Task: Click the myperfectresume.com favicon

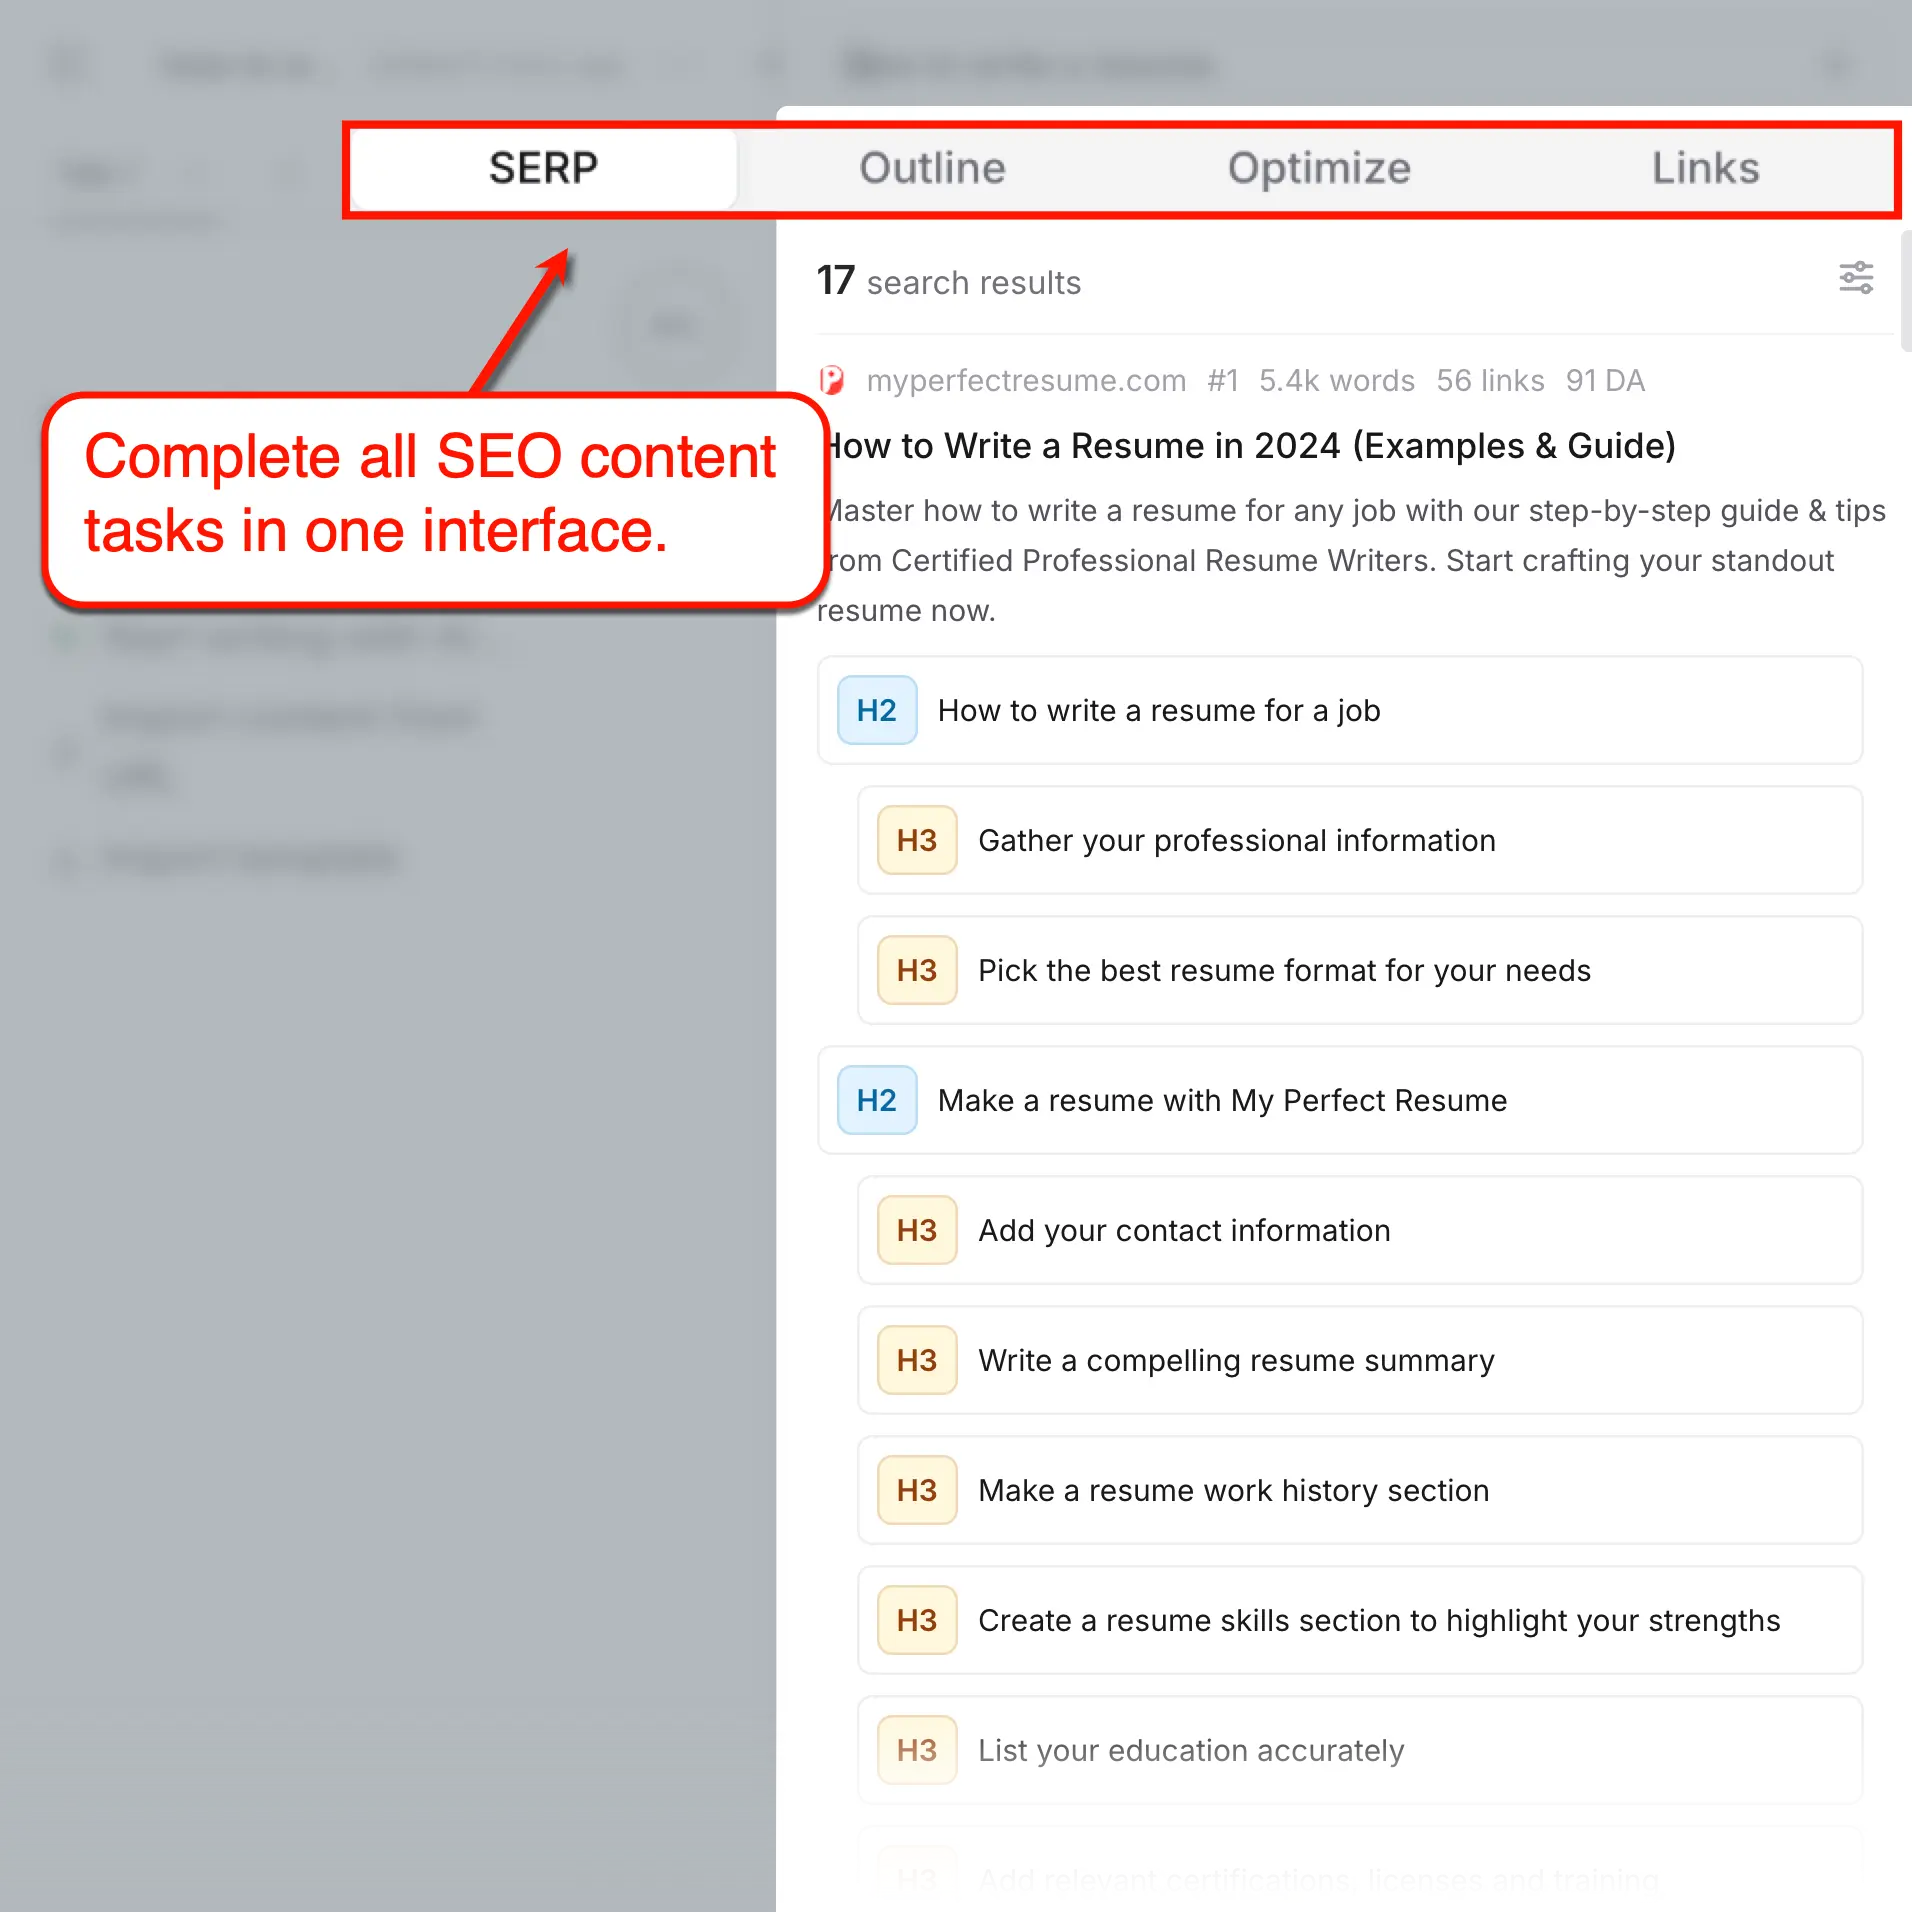Action: [x=833, y=381]
